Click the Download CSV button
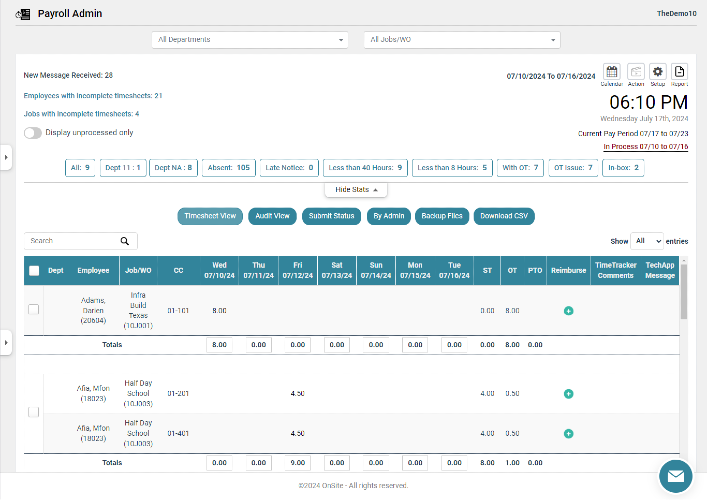The image size is (707, 500). tap(504, 216)
